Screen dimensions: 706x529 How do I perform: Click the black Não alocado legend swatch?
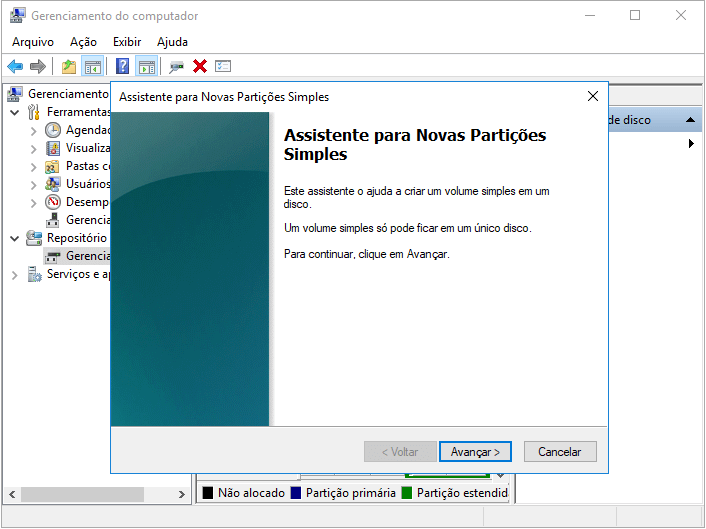[208, 493]
